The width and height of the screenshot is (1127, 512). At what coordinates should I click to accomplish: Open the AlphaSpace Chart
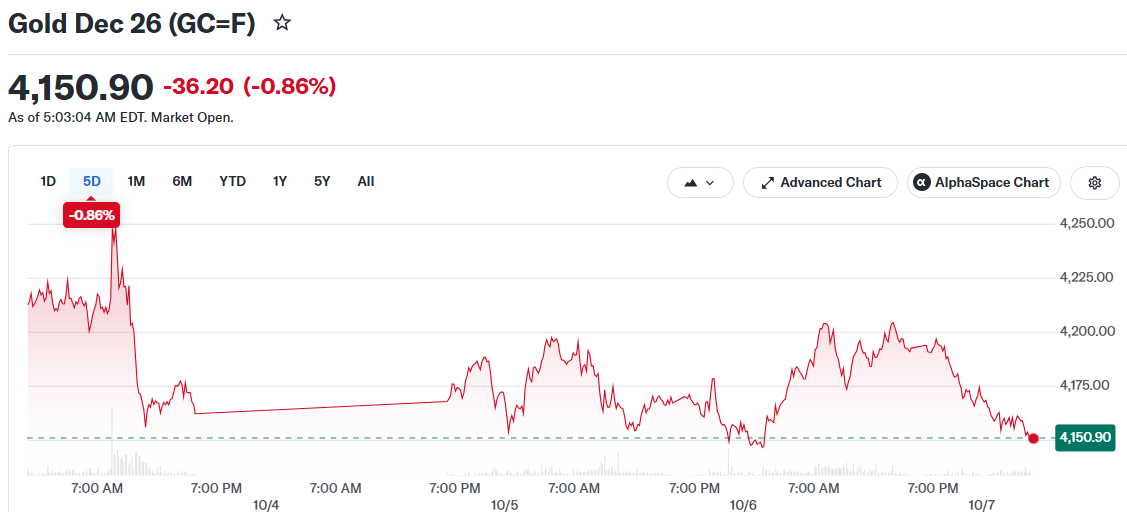[x=983, y=183]
